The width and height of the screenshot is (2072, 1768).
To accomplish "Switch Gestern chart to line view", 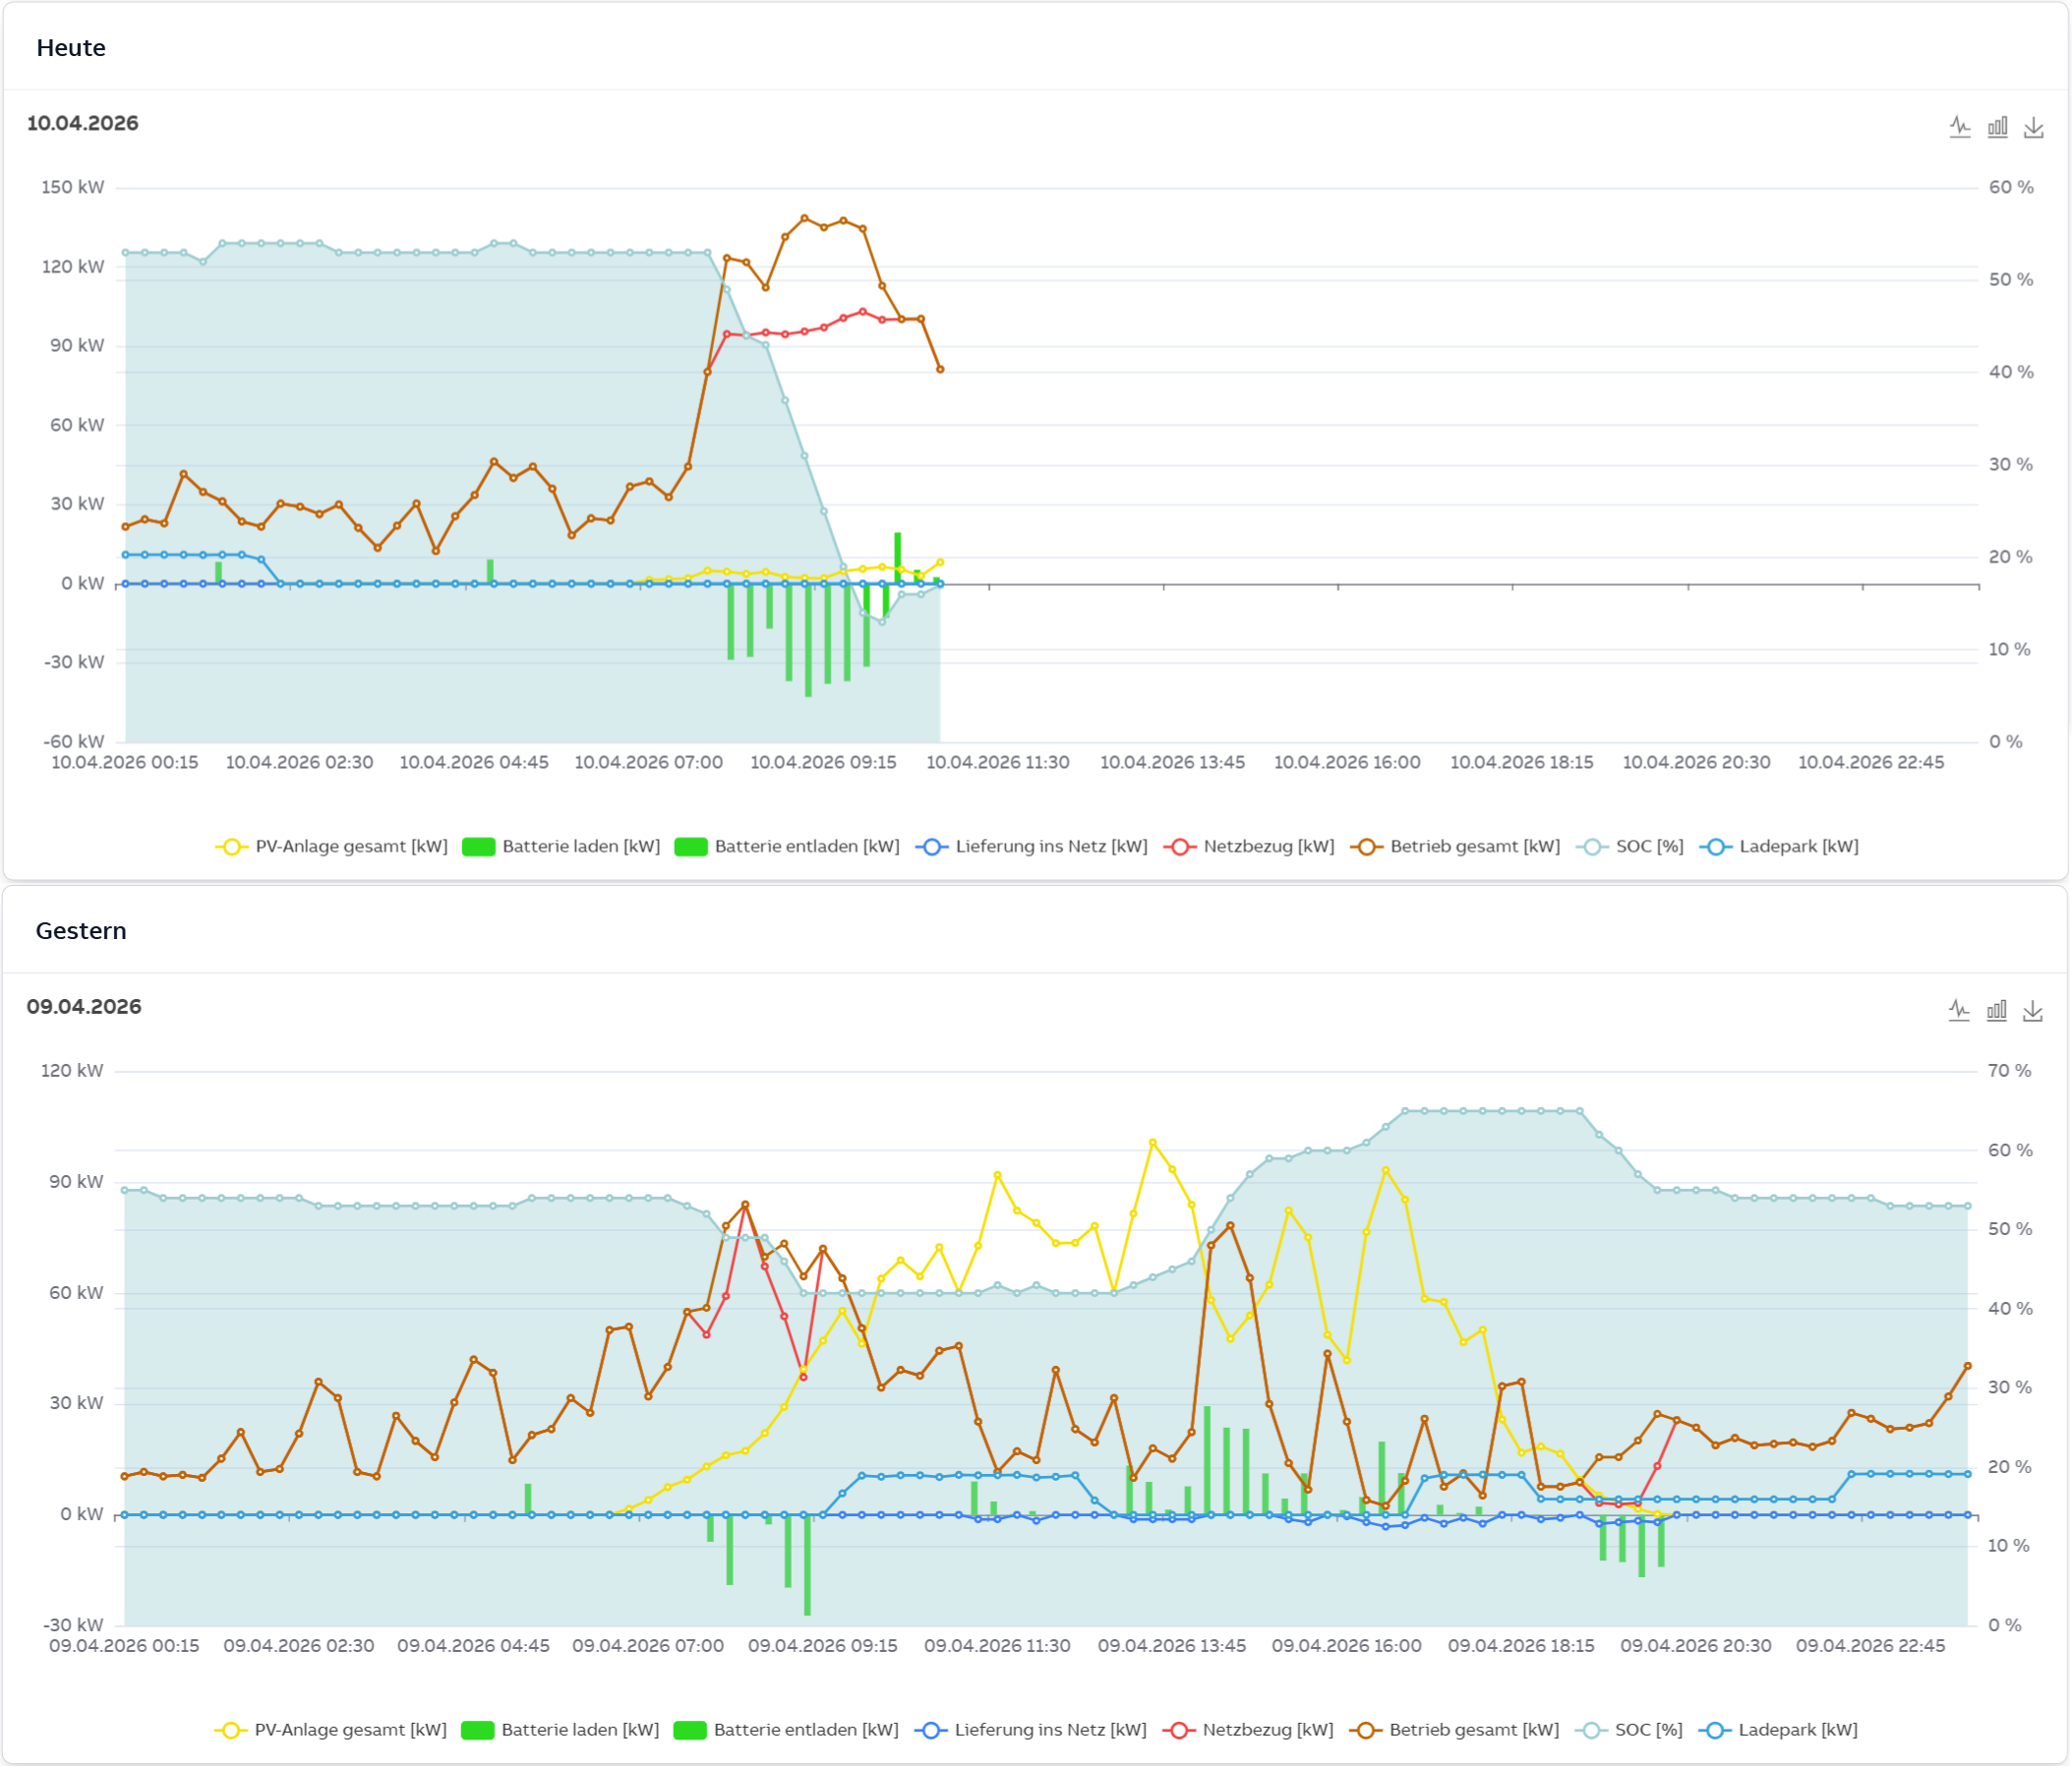I will pyautogui.click(x=1959, y=1011).
